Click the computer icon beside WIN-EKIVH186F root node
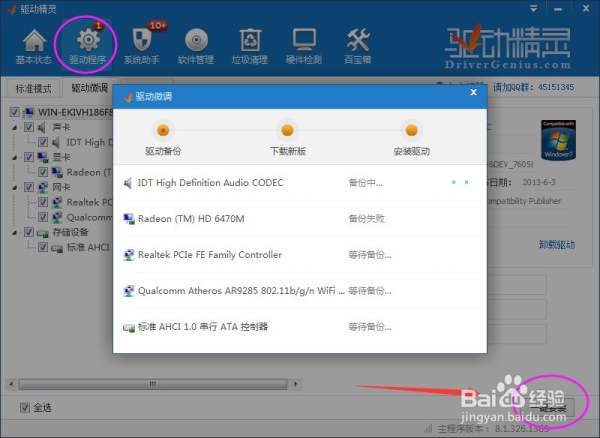Viewport: 600px width, 438px height. [28, 112]
